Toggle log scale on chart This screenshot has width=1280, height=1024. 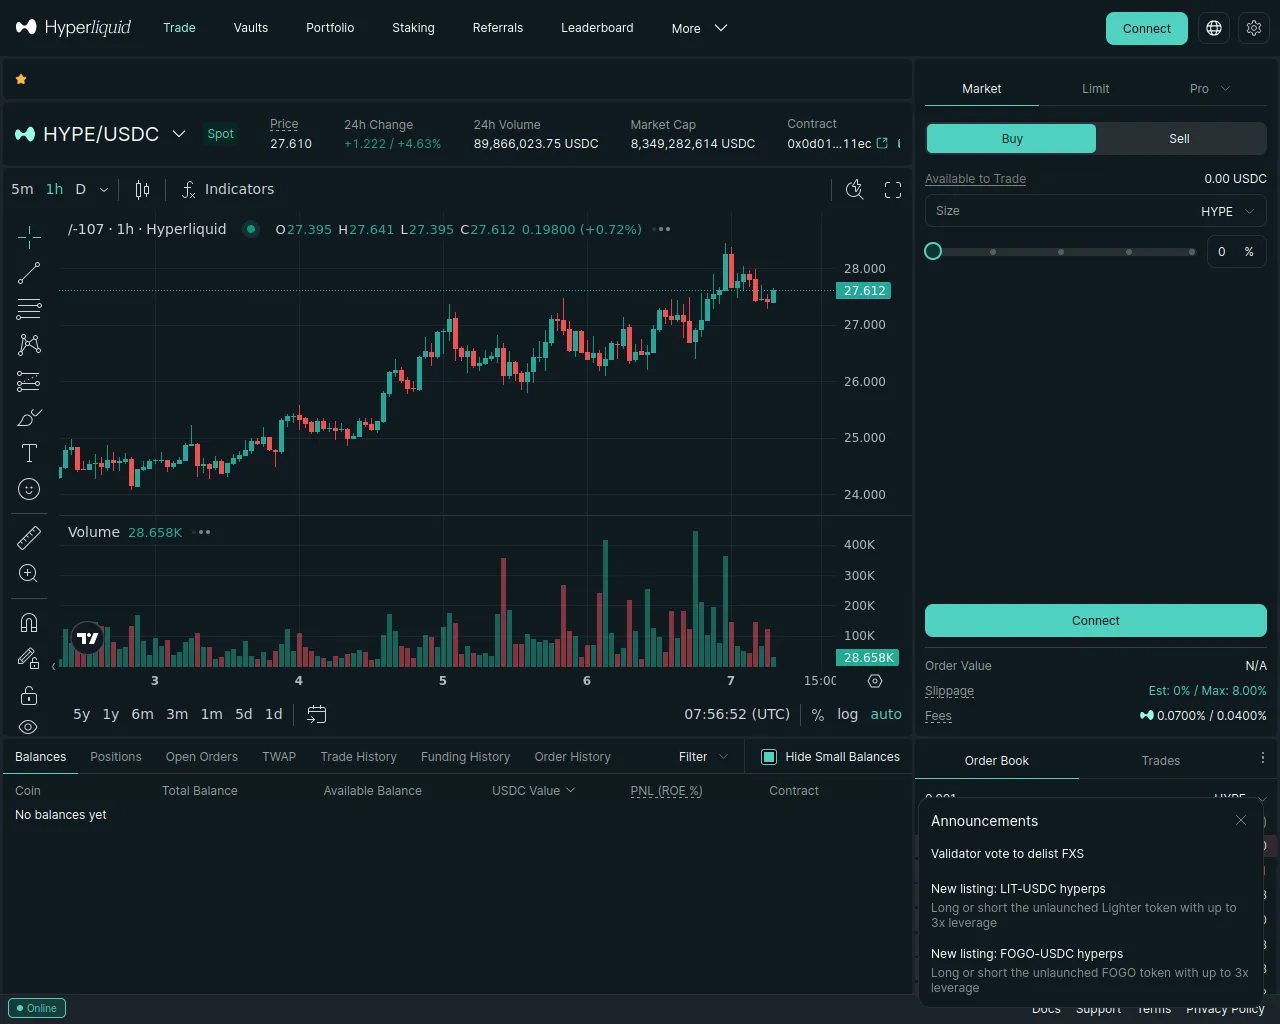847,714
